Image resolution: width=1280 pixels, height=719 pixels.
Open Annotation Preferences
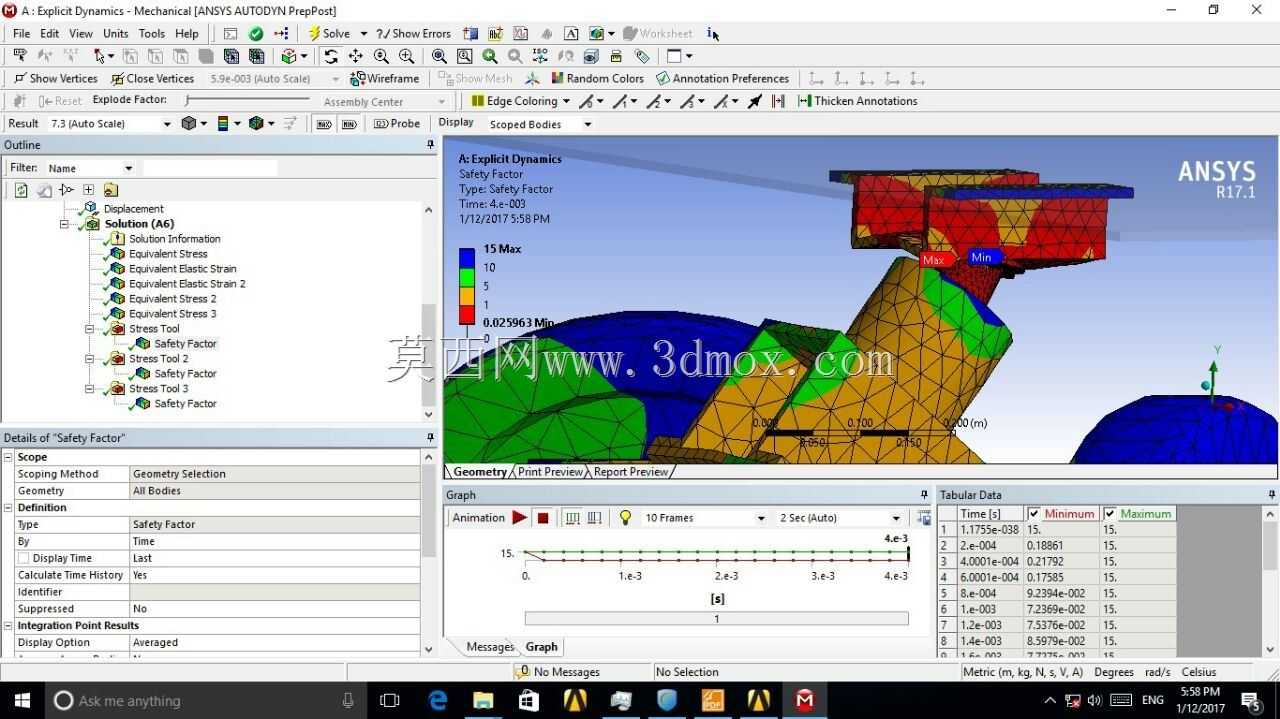tap(723, 78)
